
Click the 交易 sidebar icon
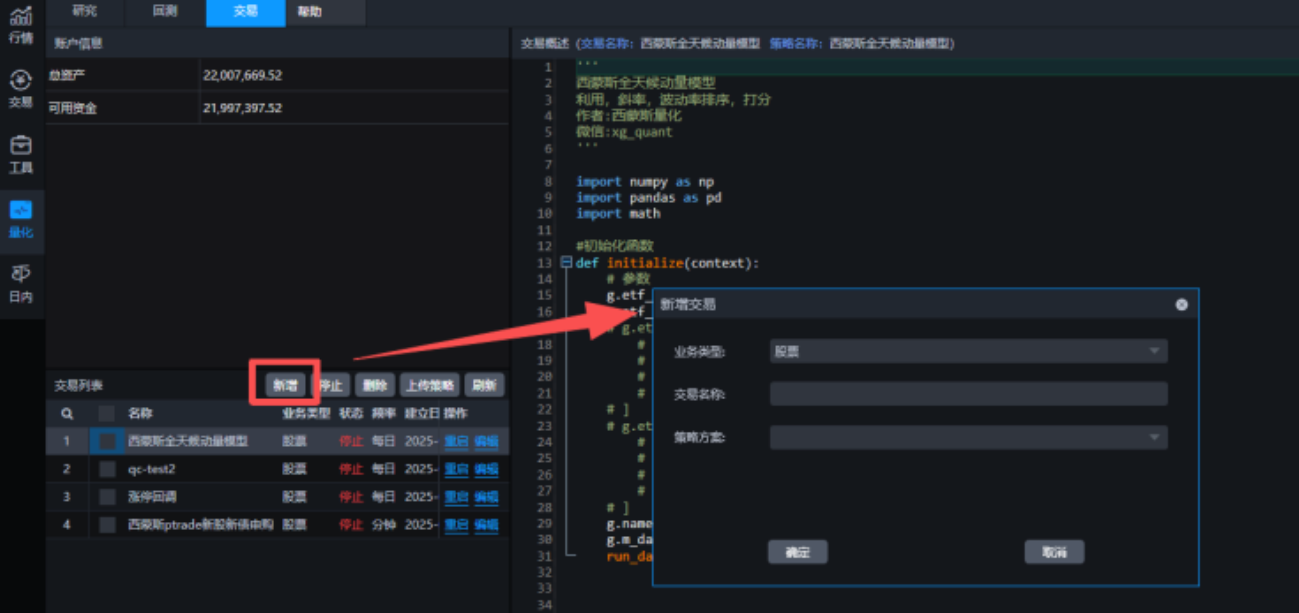coord(21,88)
